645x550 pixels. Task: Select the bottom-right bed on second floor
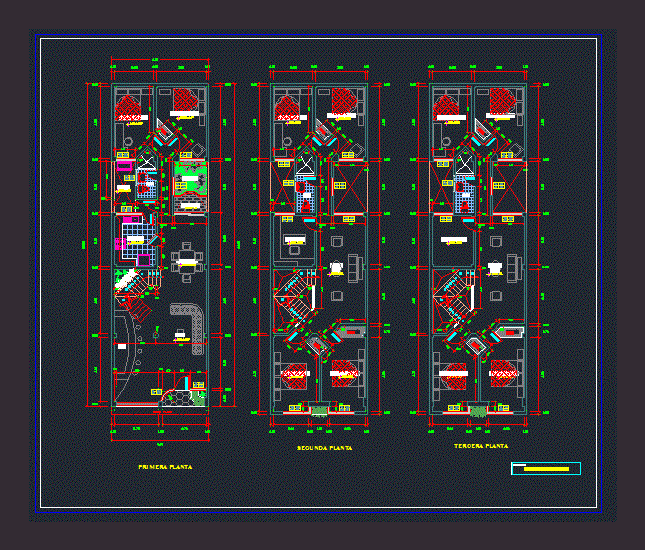[345, 373]
